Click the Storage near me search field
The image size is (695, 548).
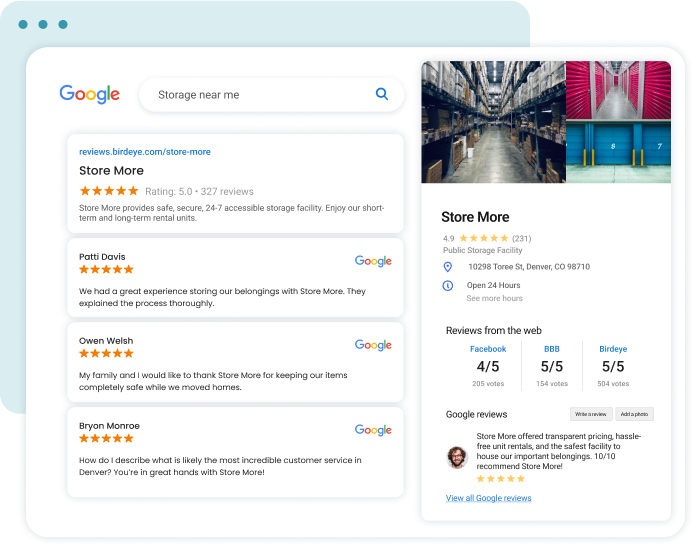(271, 94)
